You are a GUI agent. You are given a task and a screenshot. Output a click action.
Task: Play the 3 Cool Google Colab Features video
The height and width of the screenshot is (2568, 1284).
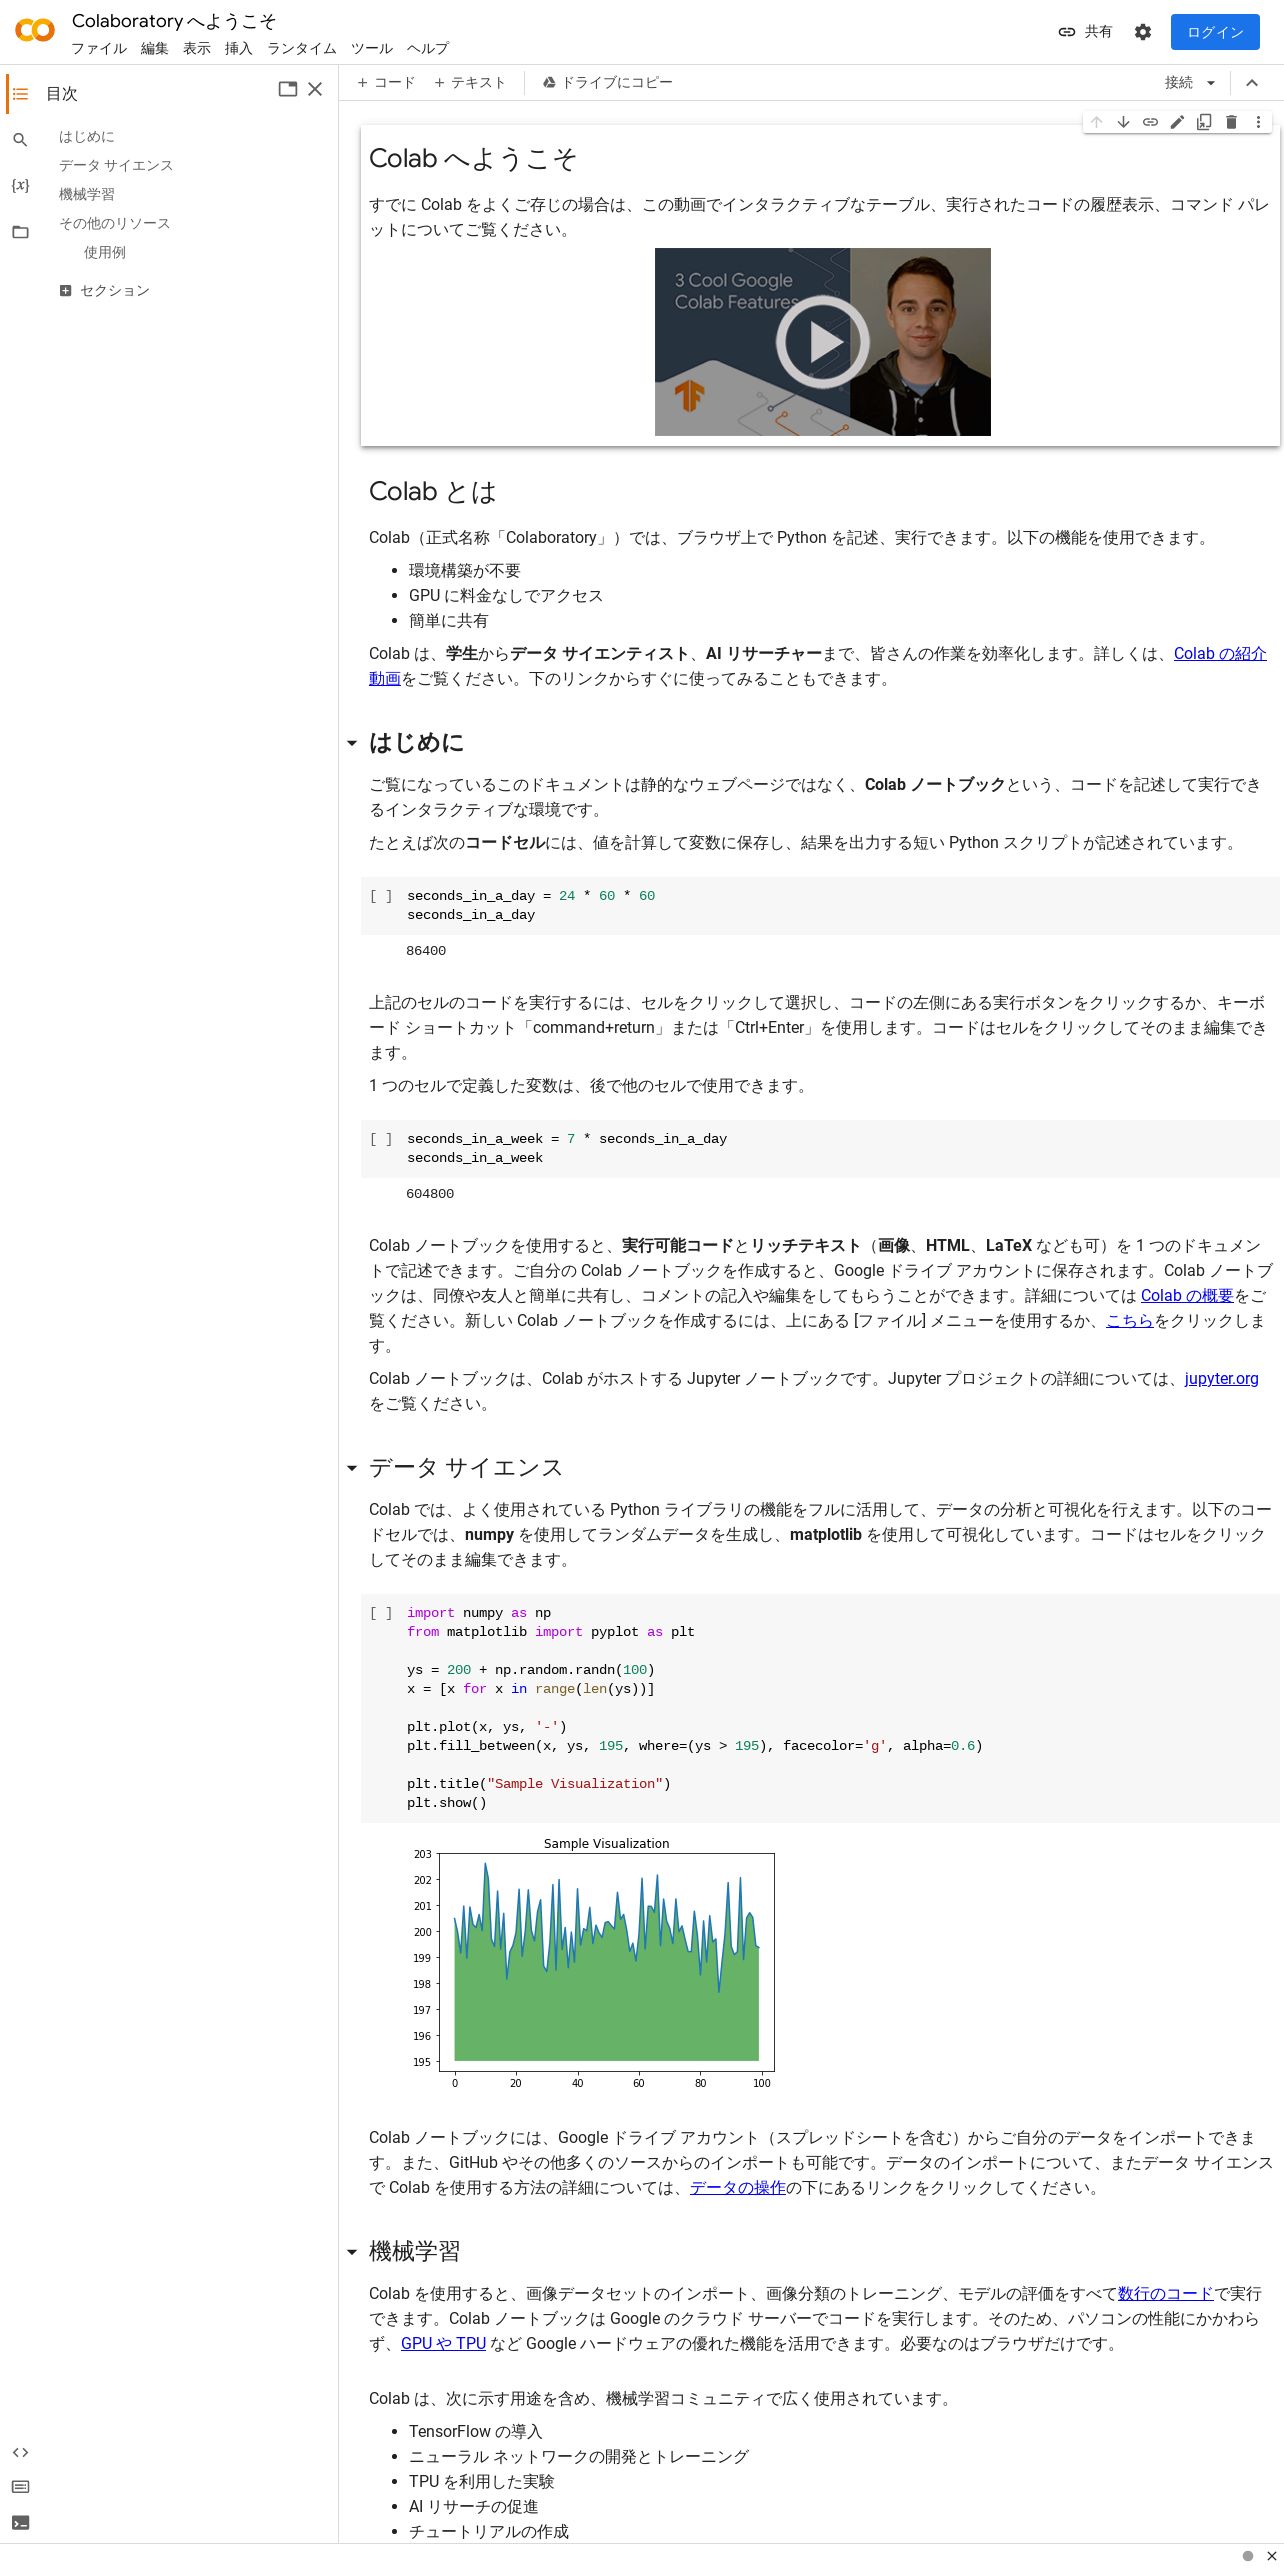pos(823,342)
